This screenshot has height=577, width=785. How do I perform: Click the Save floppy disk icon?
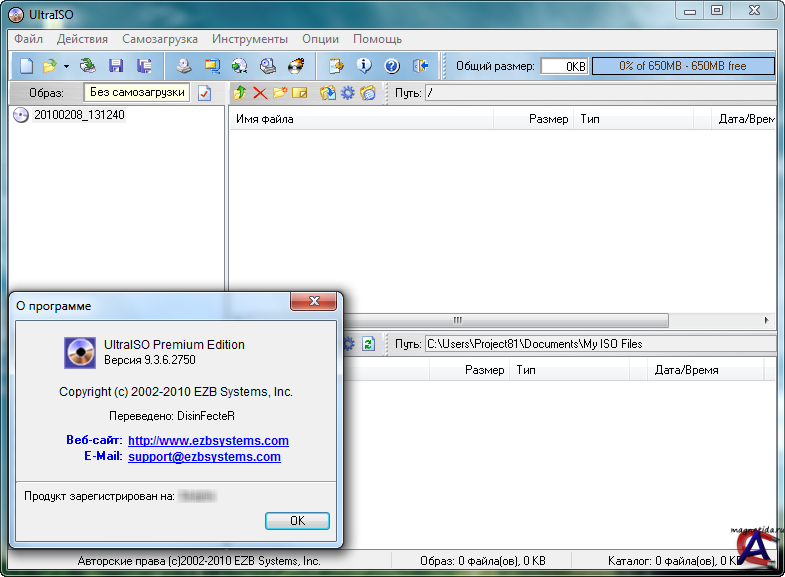pyautogui.click(x=116, y=66)
